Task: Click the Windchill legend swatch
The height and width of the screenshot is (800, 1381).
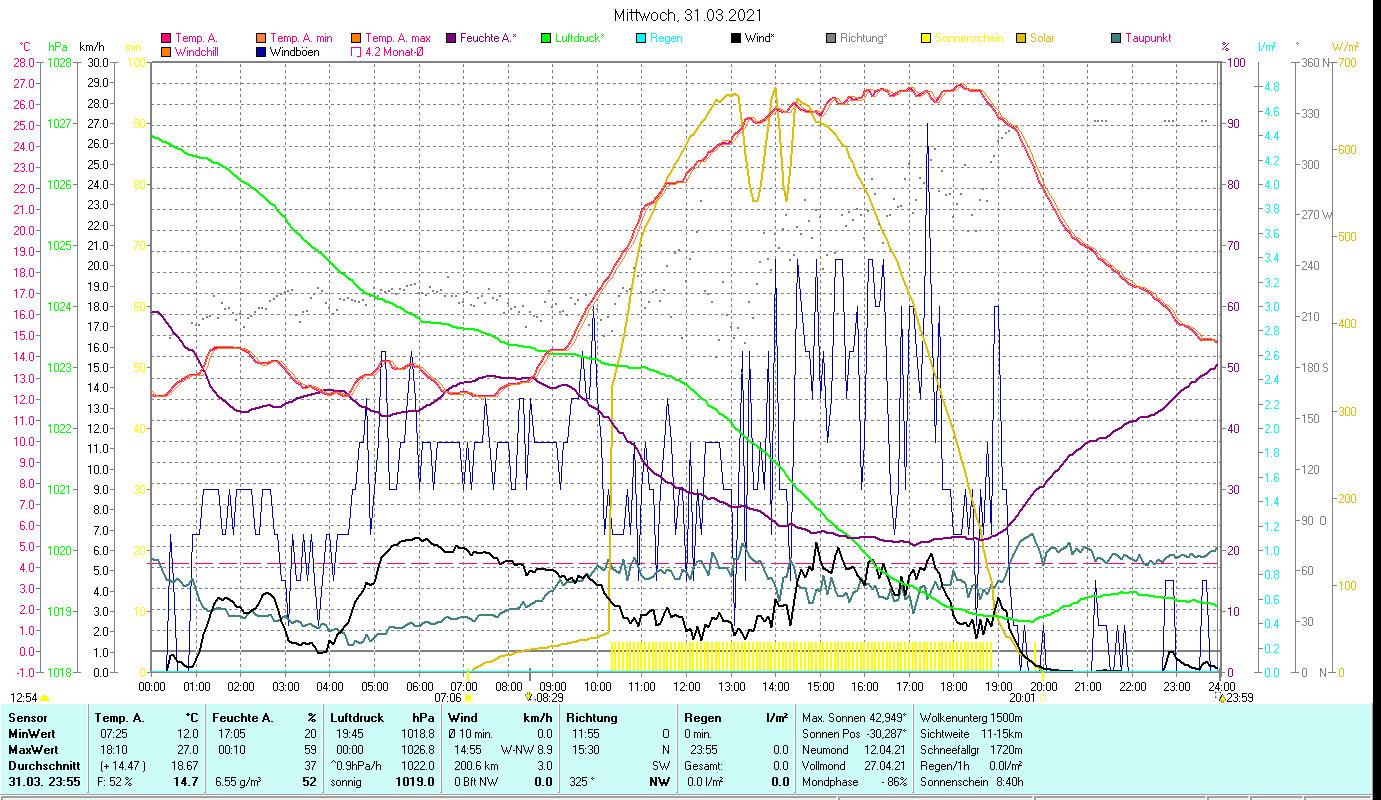Action: [165, 52]
